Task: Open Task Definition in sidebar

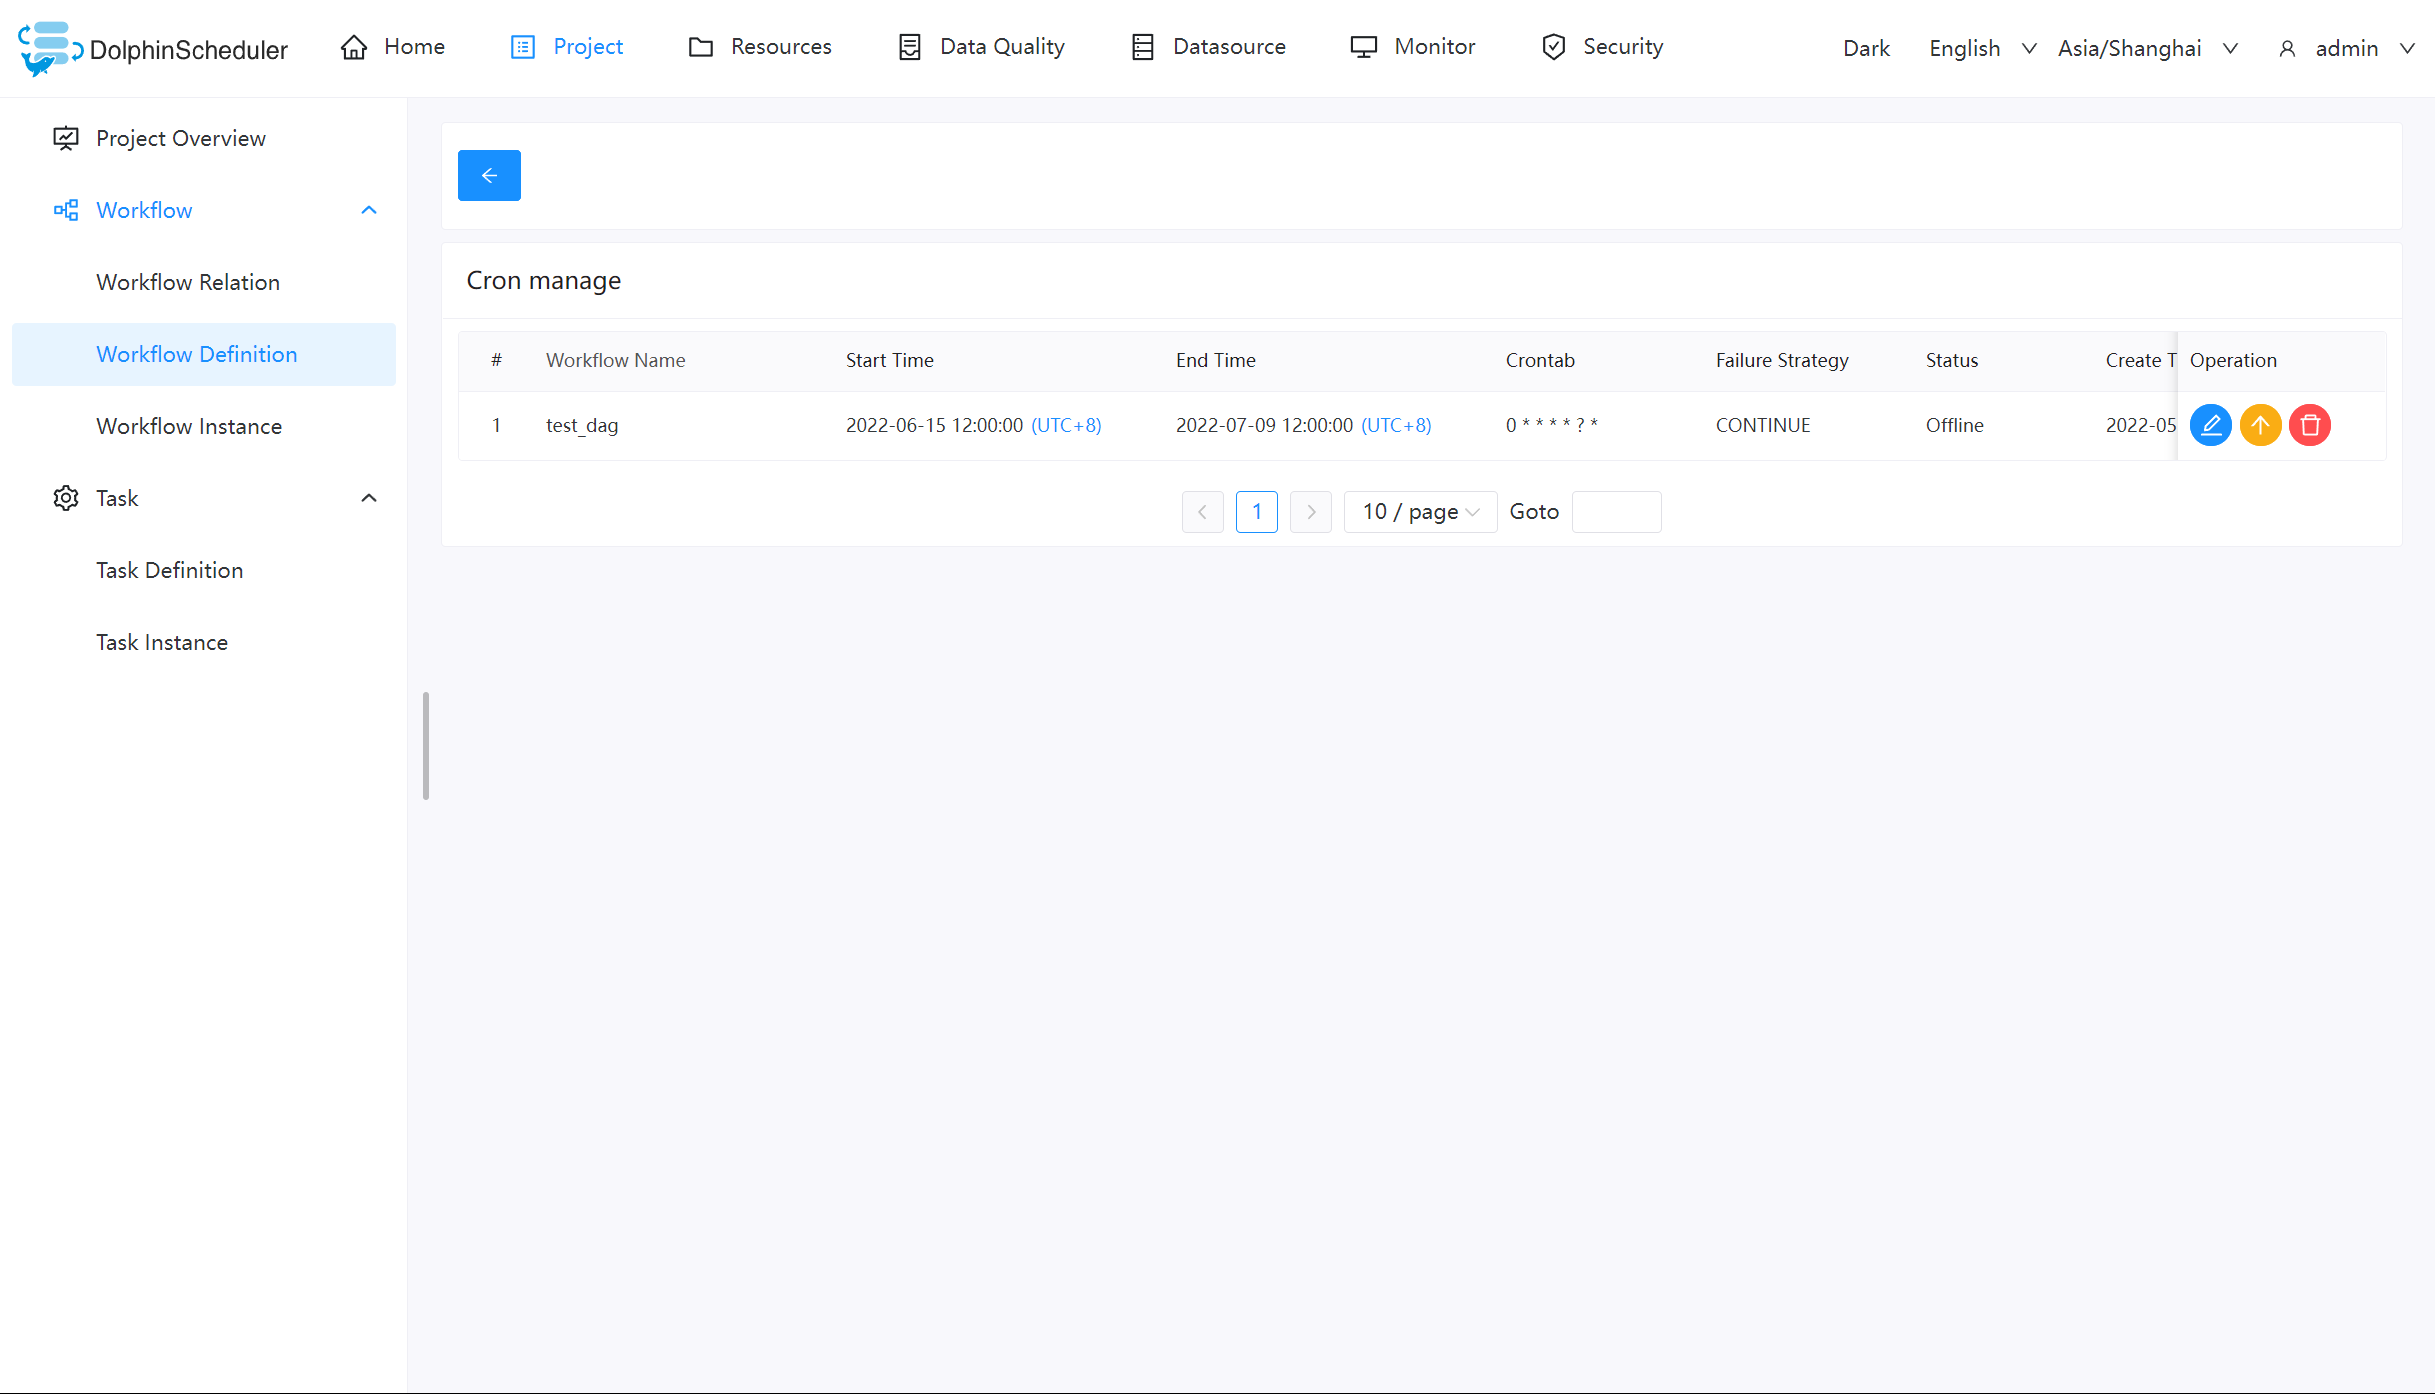Action: (x=170, y=570)
